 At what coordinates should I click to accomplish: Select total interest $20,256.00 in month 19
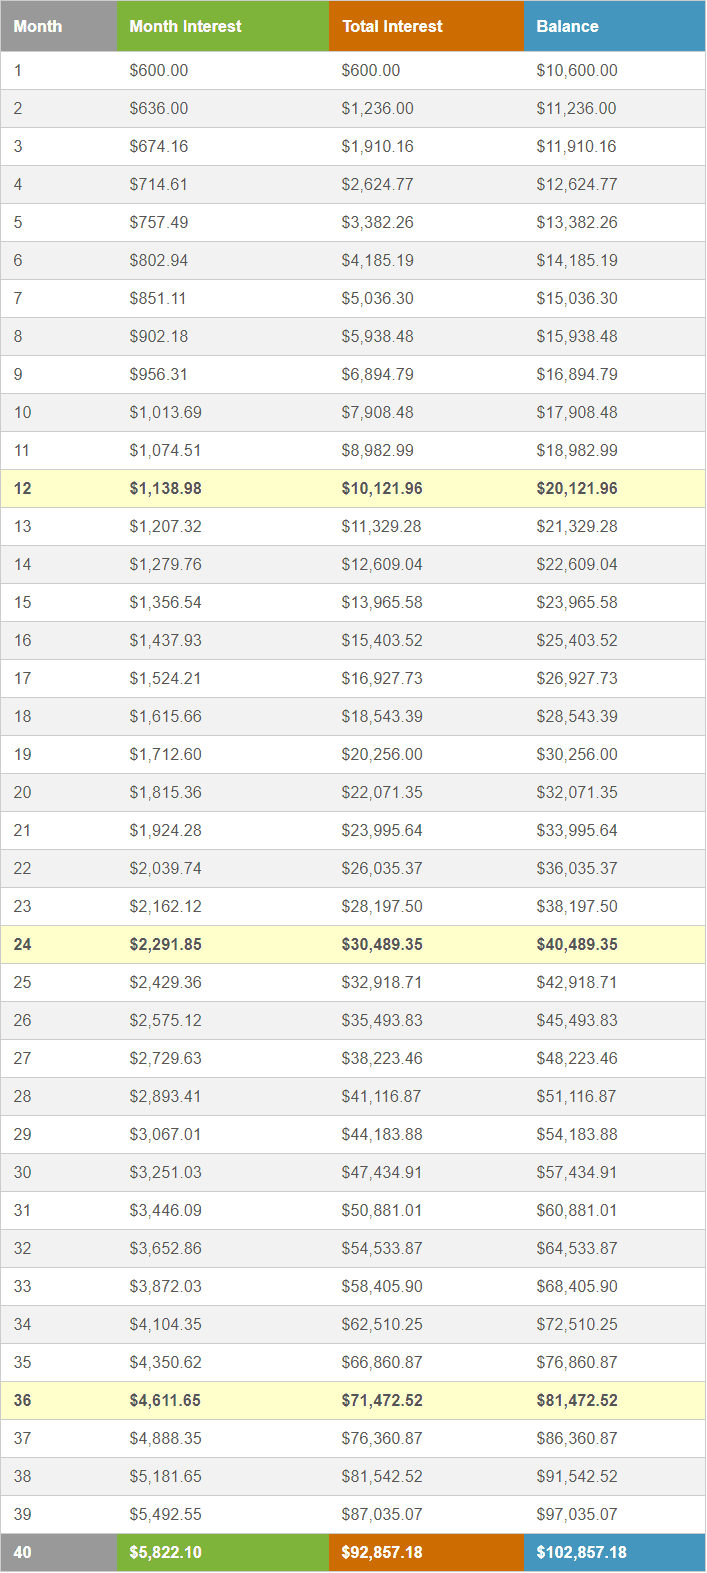pos(382,755)
